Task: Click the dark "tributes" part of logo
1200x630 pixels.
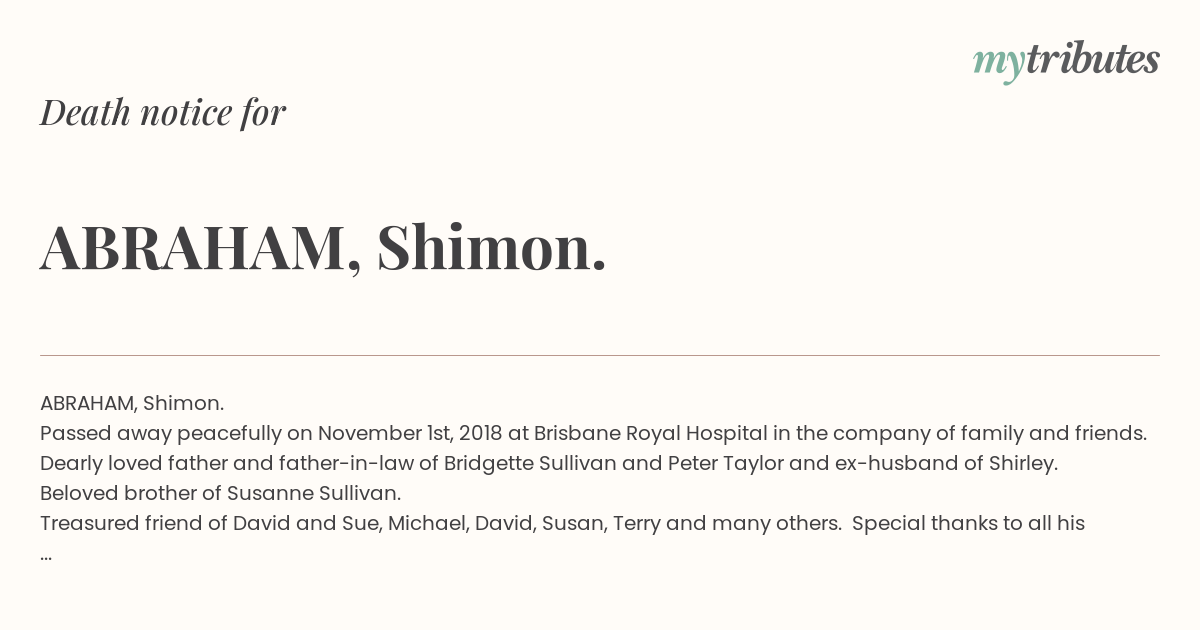Action: point(1092,59)
